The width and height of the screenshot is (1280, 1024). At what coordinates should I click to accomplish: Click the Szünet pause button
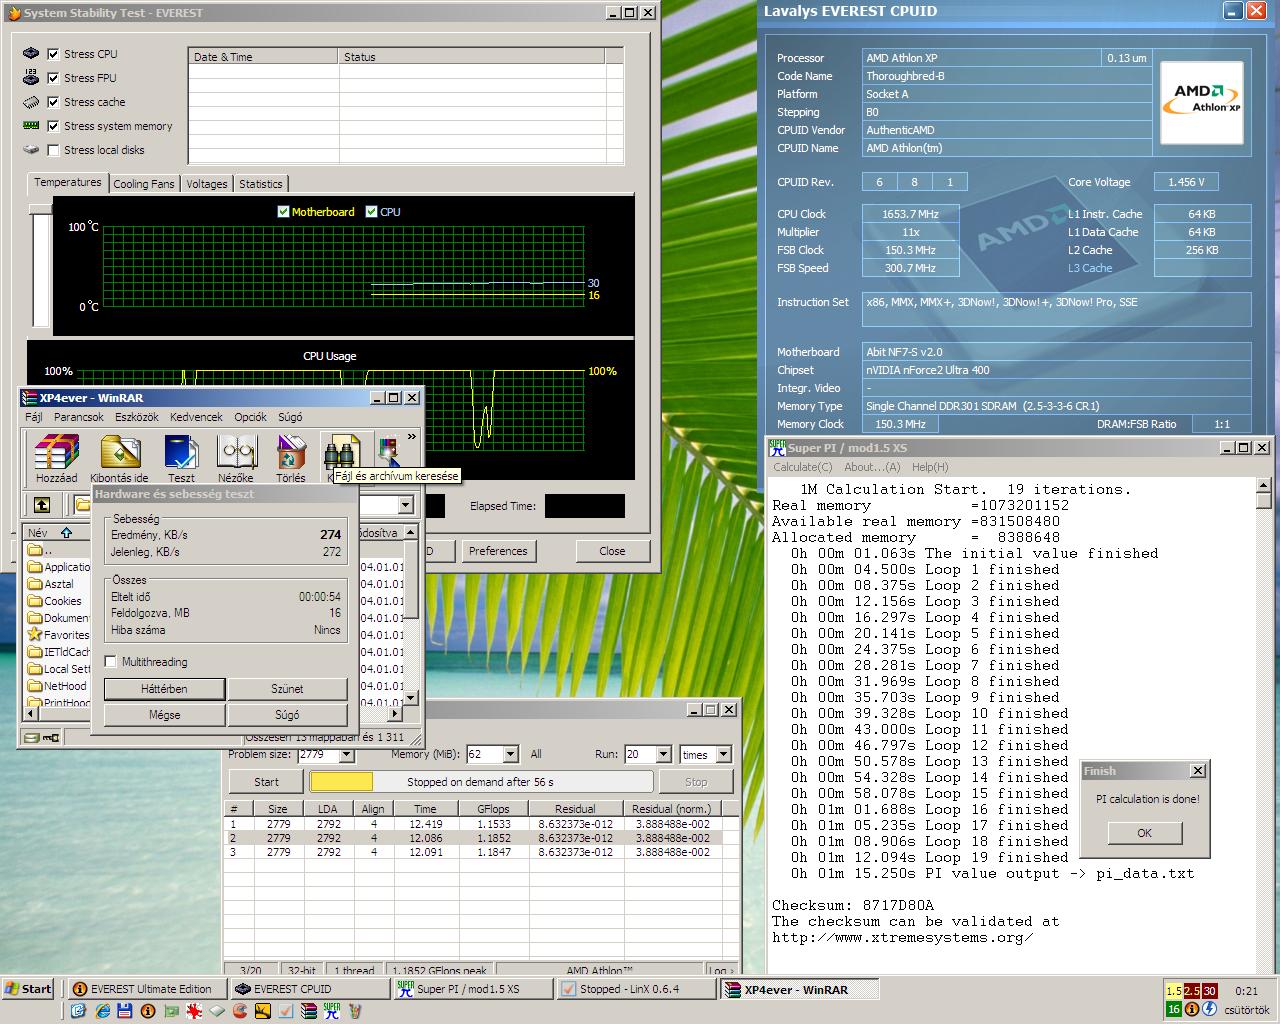pos(287,689)
